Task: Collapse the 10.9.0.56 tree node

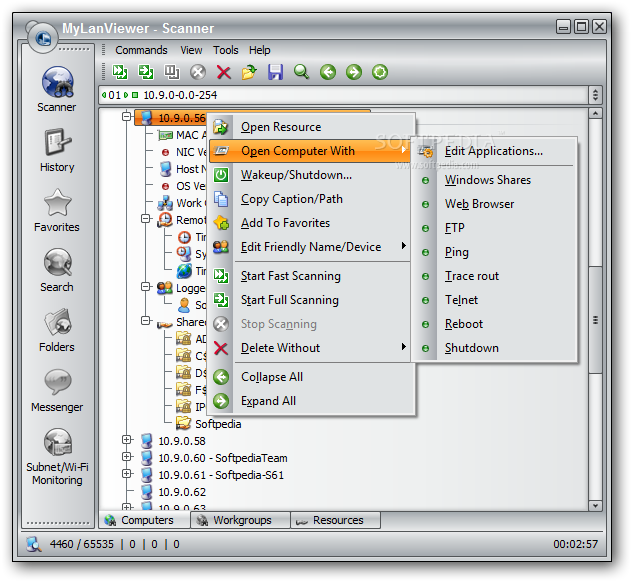Action: tap(127, 116)
